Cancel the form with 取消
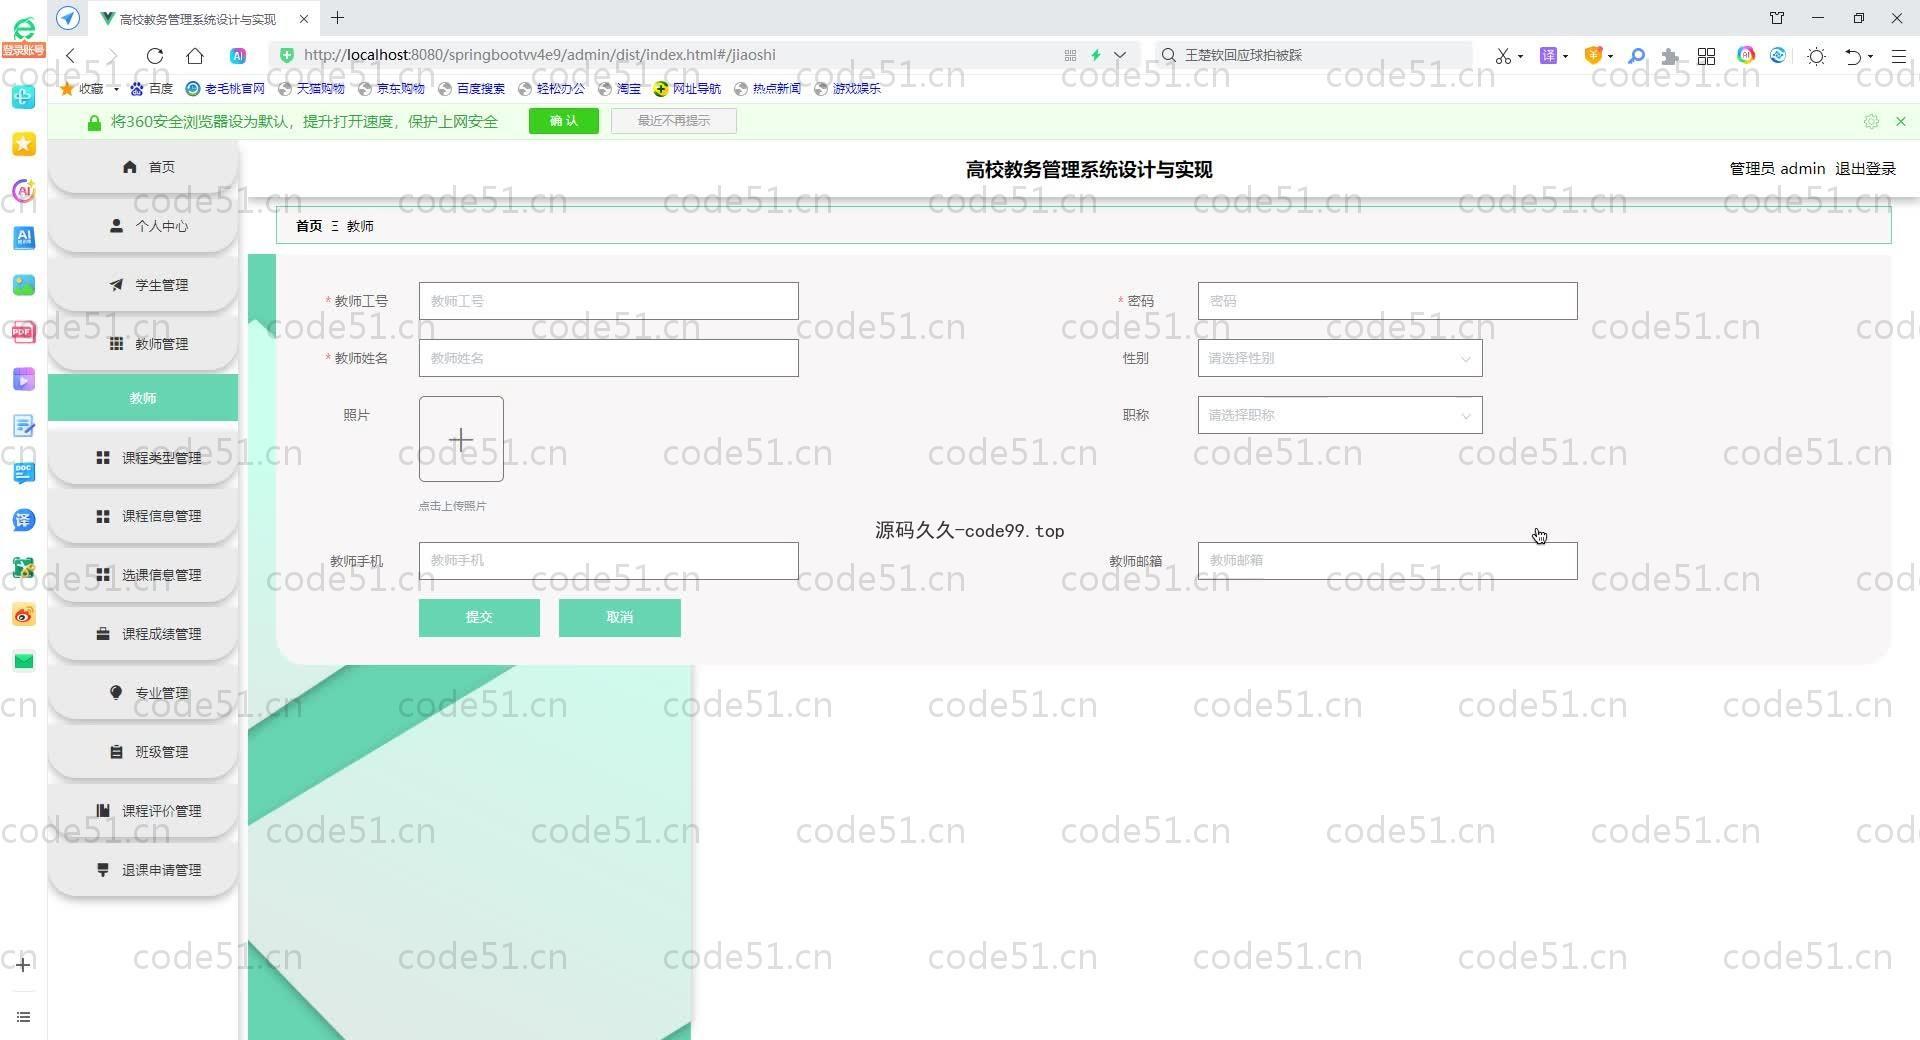This screenshot has width=1920, height=1040. point(619,618)
